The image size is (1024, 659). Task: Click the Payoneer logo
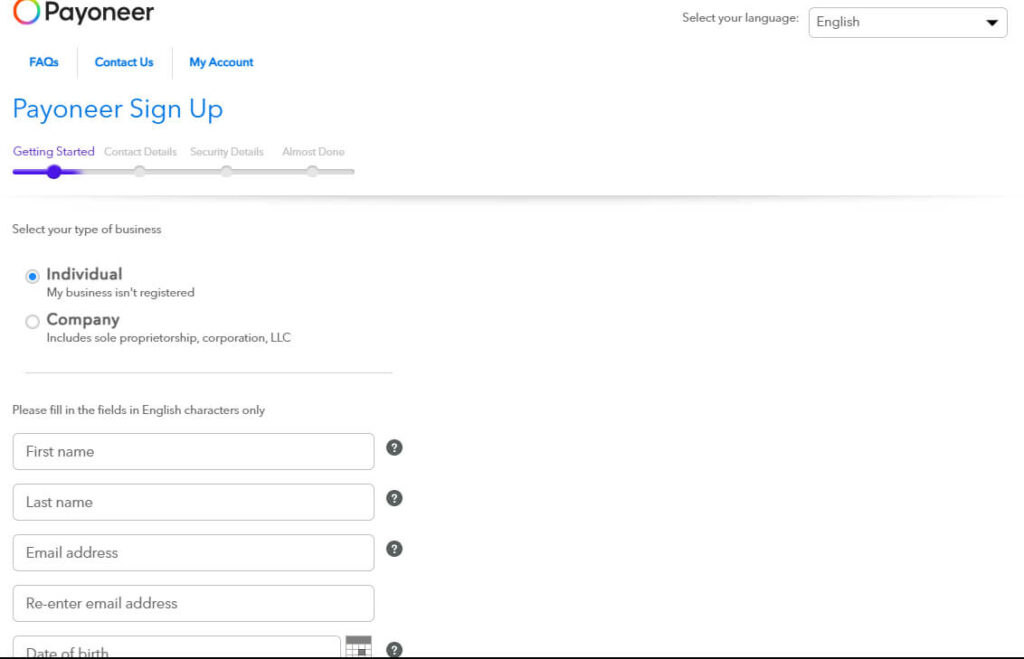coord(84,13)
